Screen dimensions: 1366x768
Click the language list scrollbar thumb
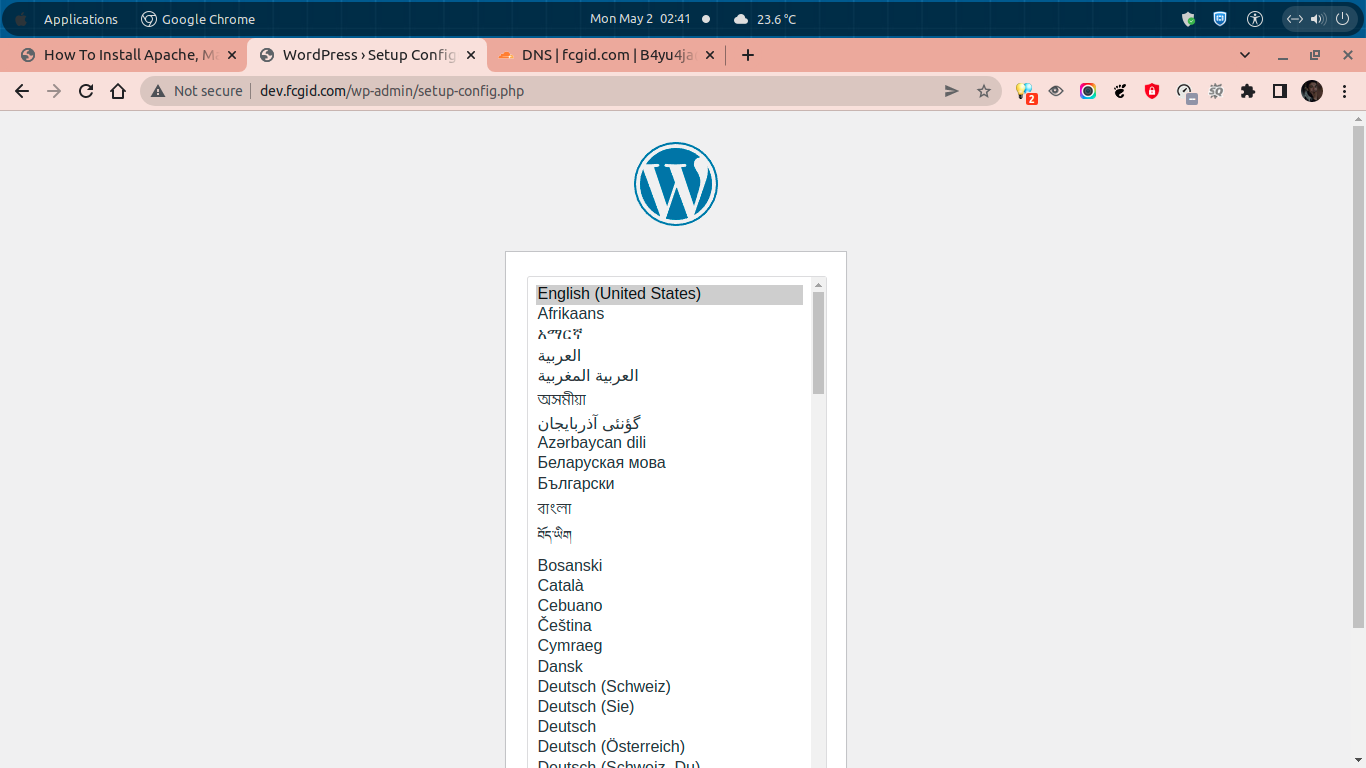point(819,343)
